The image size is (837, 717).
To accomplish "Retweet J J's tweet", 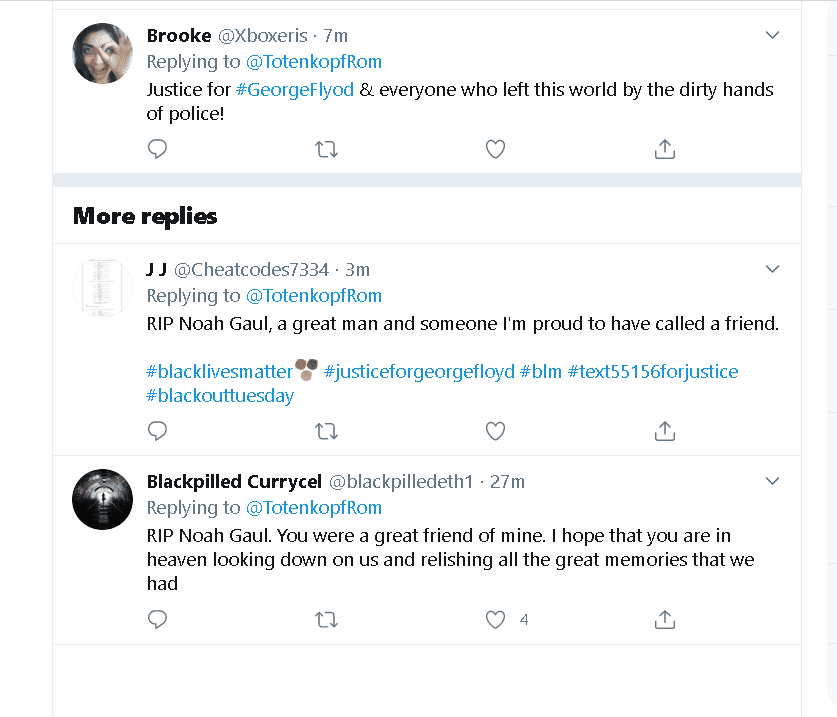I will (x=326, y=431).
